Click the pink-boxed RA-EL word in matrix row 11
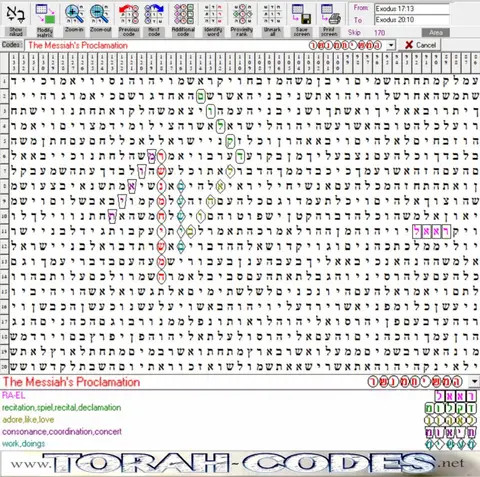The image size is (480, 477). tap(431, 231)
